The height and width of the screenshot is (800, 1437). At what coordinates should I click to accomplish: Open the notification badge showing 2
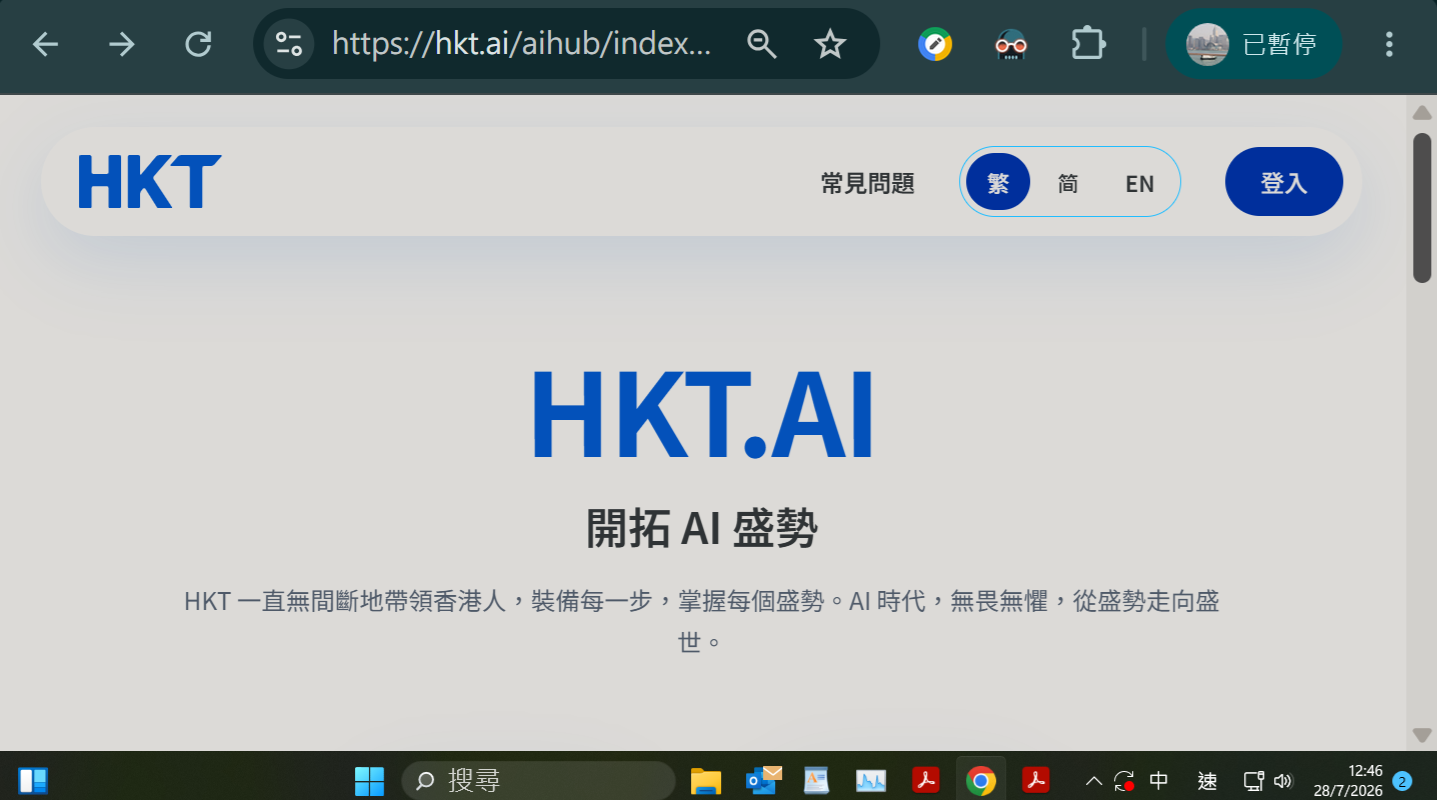[1402, 781]
